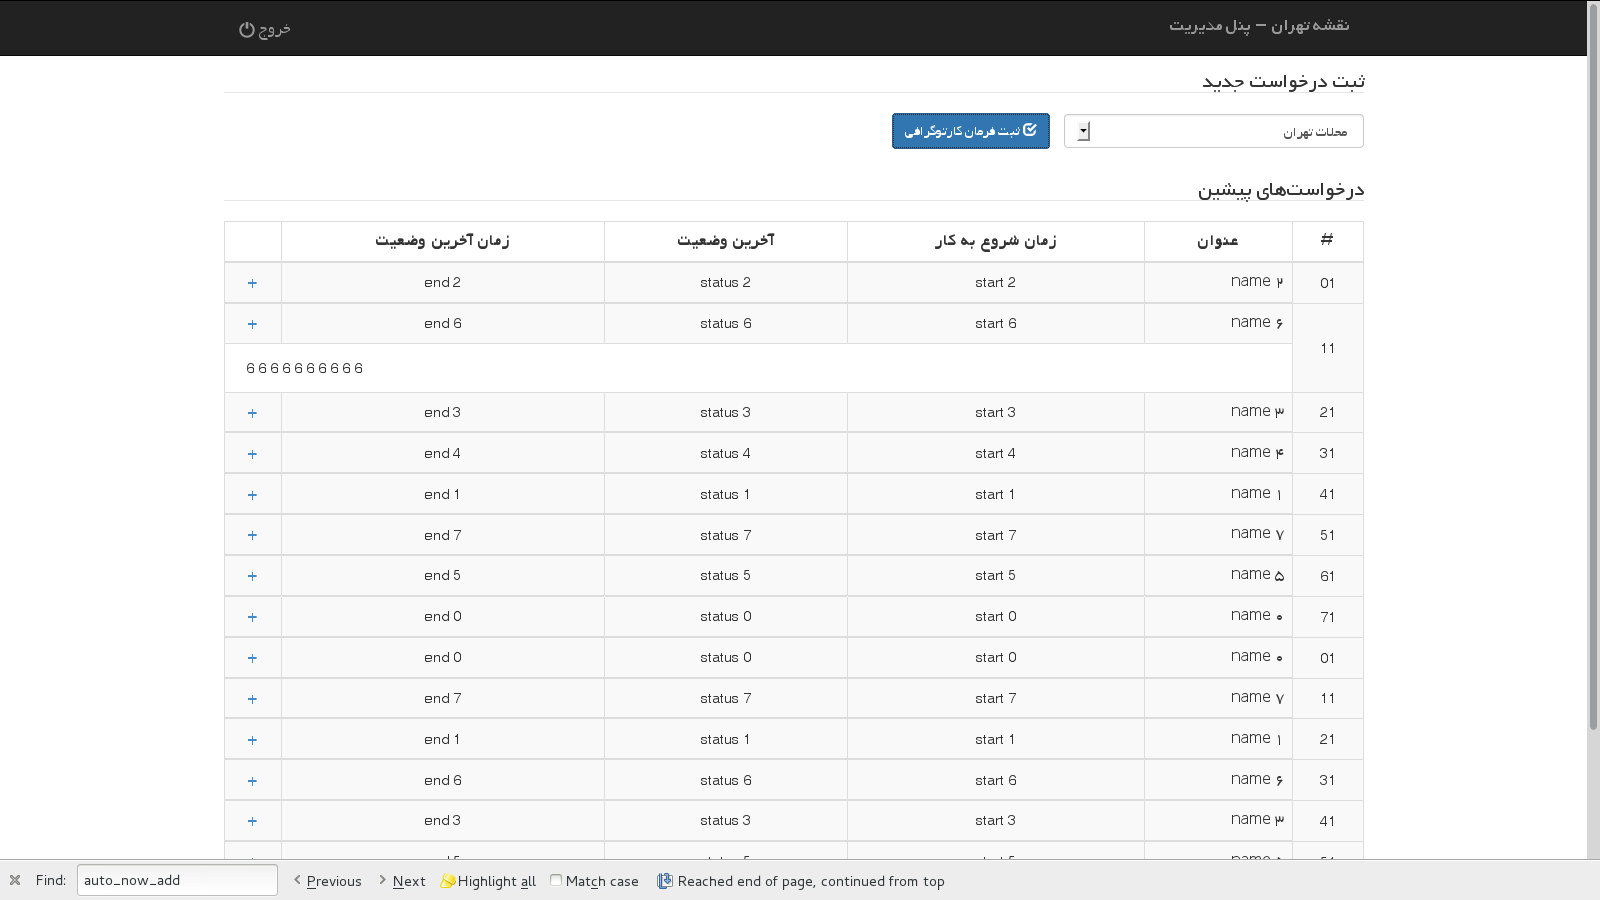Click plus icon in row 51 with start 7
1600x900 pixels.
coord(252,535)
